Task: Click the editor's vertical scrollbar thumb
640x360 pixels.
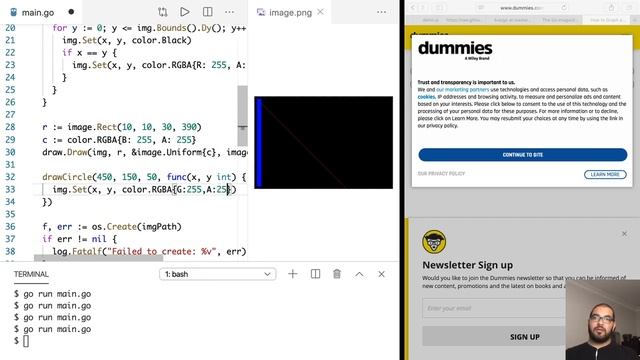Action: [x=242, y=116]
